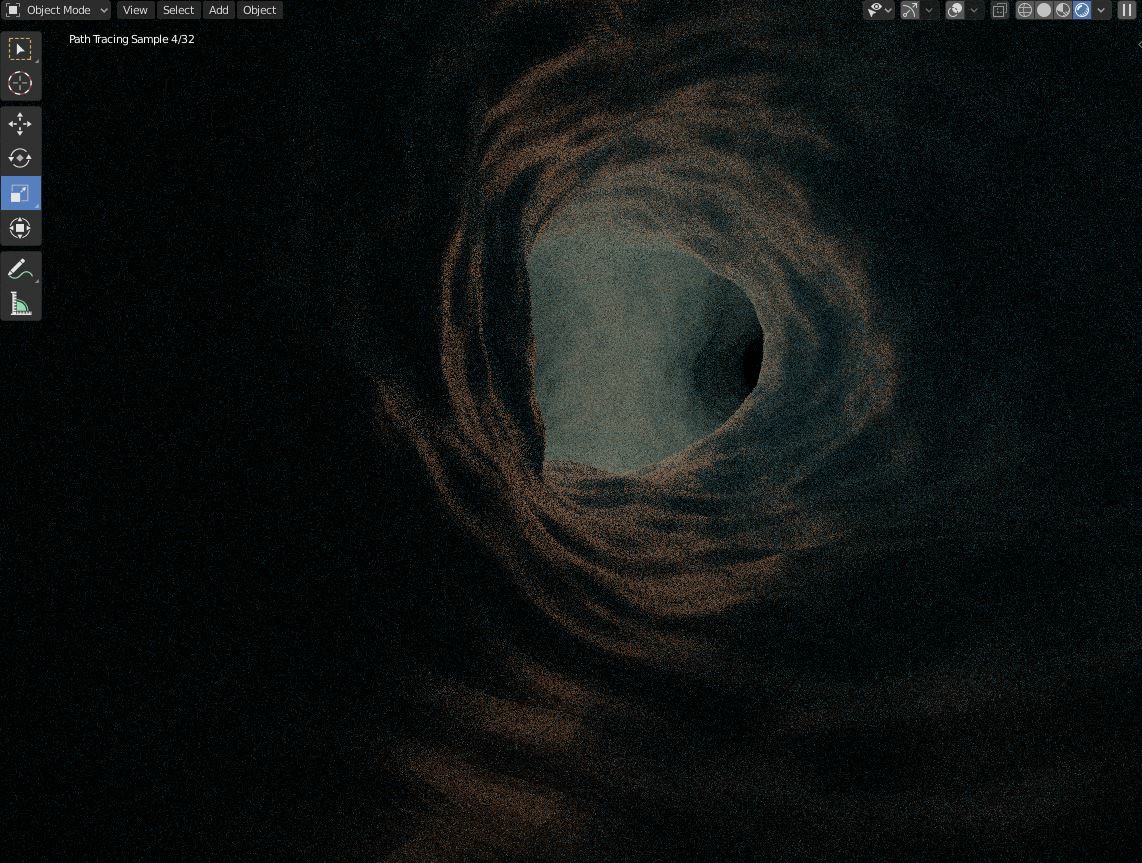Open the gizmos settings dropdown
This screenshot has width=1142, height=863.
click(x=929, y=10)
